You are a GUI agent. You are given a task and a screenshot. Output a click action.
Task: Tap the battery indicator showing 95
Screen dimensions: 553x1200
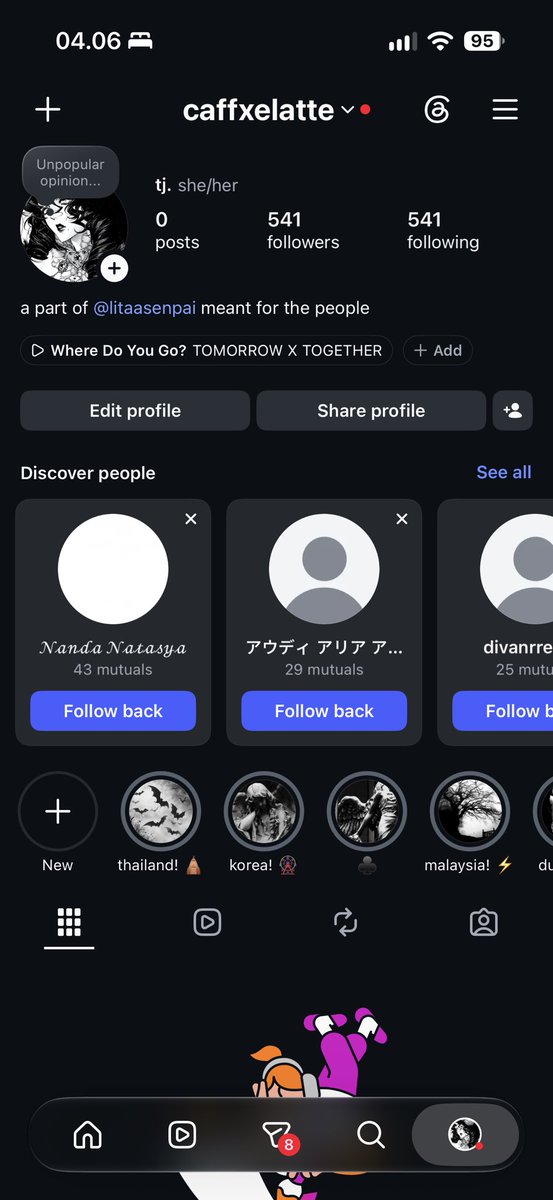click(483, 41)
